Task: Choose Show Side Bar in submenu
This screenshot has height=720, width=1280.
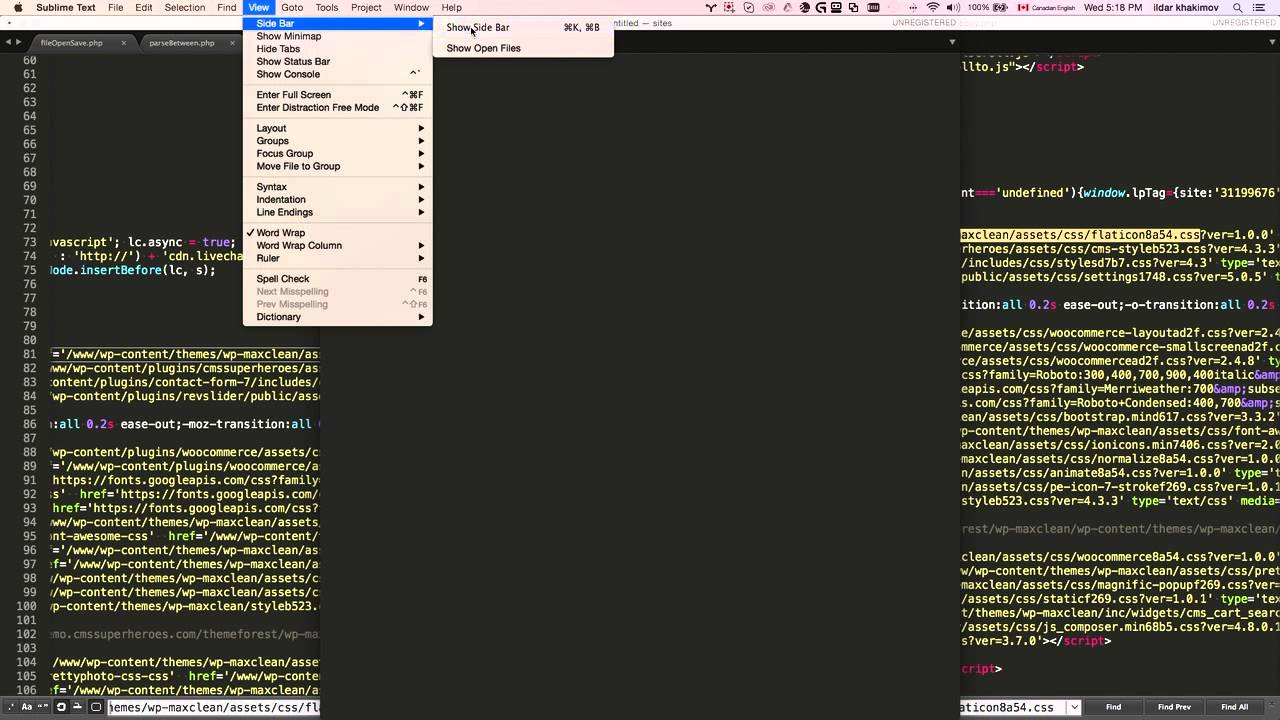Action: pos(523,27)
